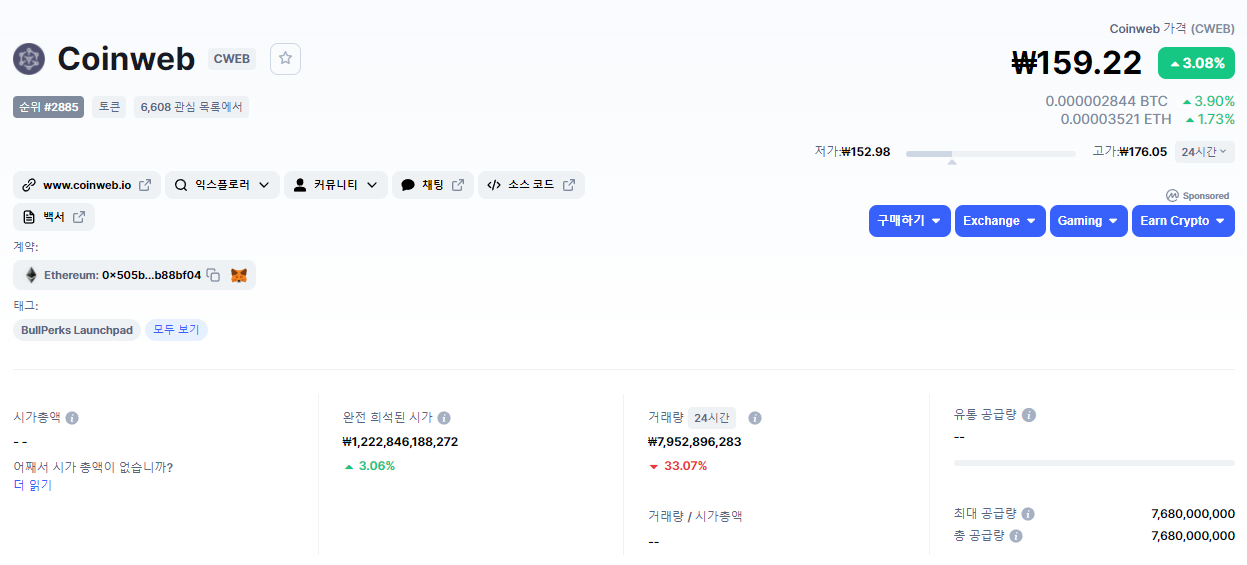This screenshot has width=1247, height=565.
Task: Expand the 커뮤니티 dropdown
Action: click(x=335, y=185)
